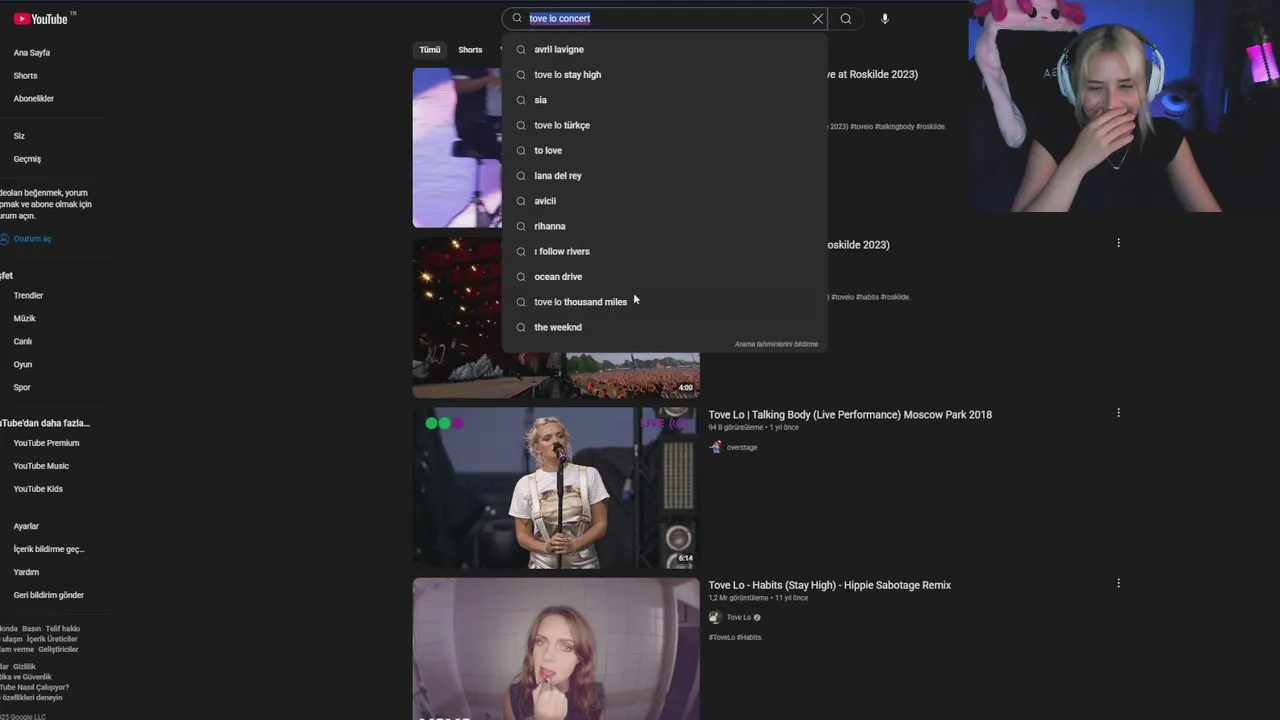Open Tove Lo channel name link
The width and height of the screenshot is (1280, 720).
point(739,618)
